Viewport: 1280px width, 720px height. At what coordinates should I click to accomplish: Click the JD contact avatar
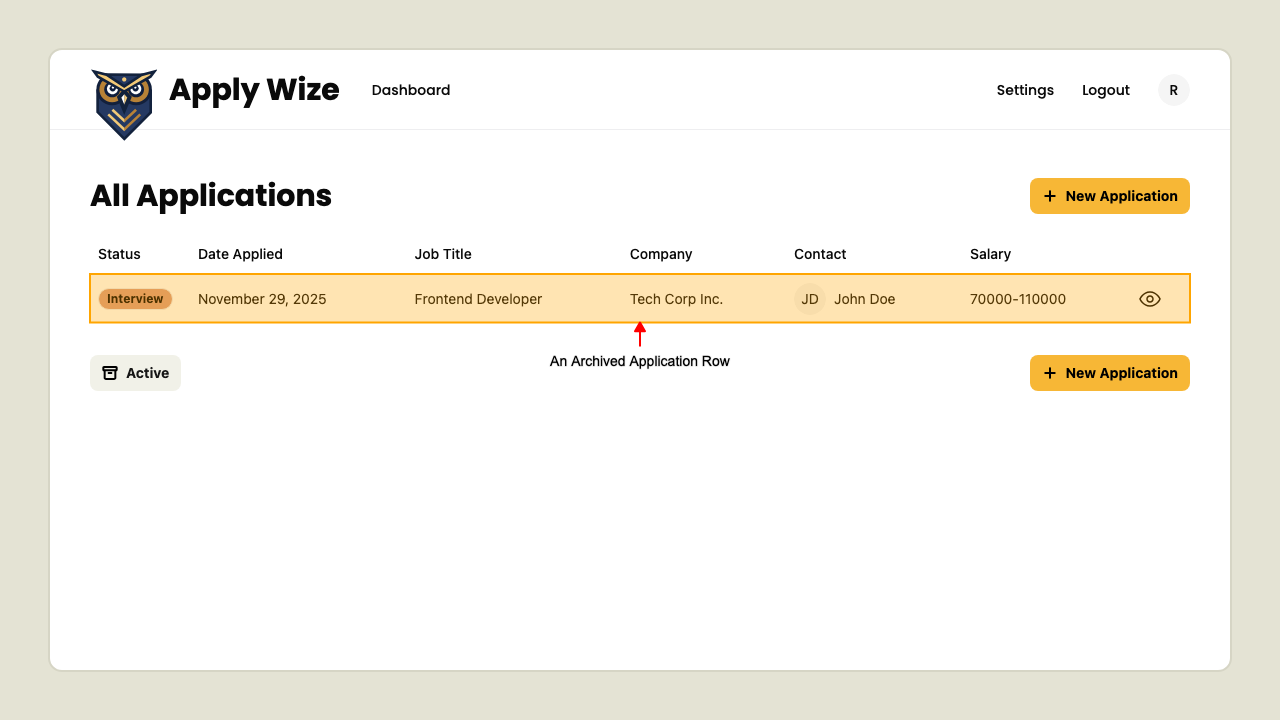pos(810,299)
